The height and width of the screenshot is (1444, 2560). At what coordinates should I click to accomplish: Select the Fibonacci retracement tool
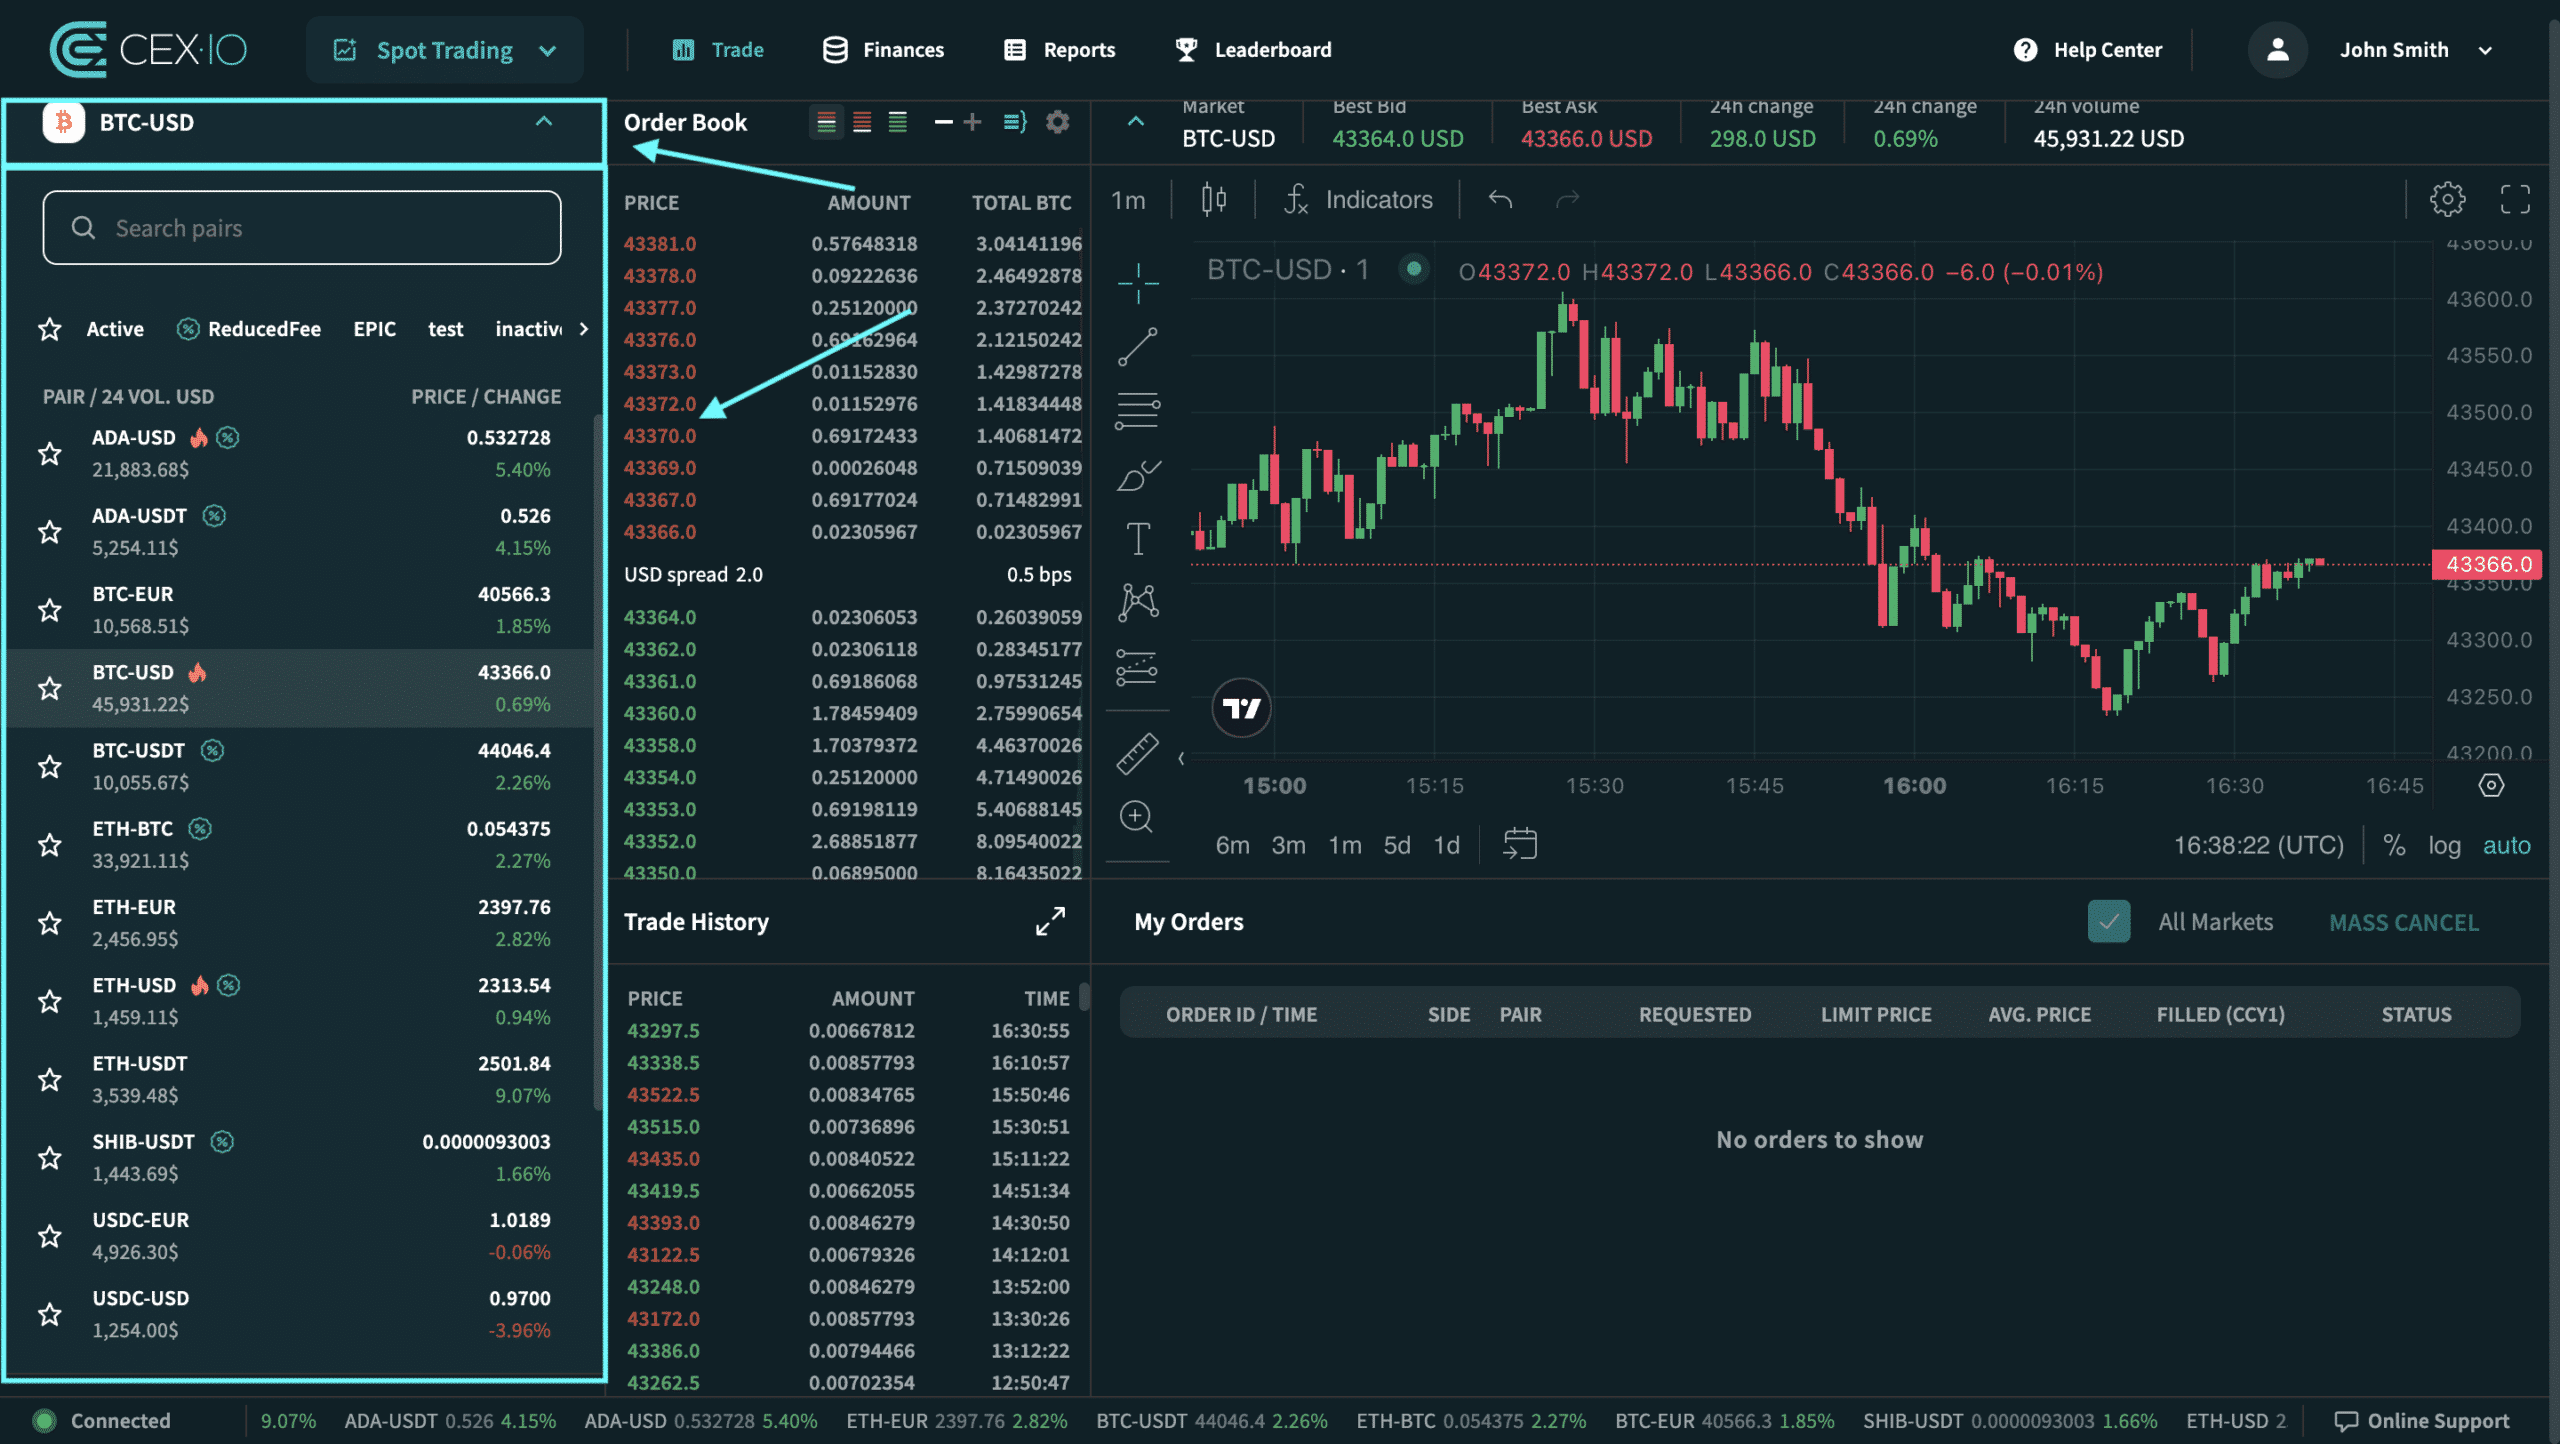point(1138,410)
